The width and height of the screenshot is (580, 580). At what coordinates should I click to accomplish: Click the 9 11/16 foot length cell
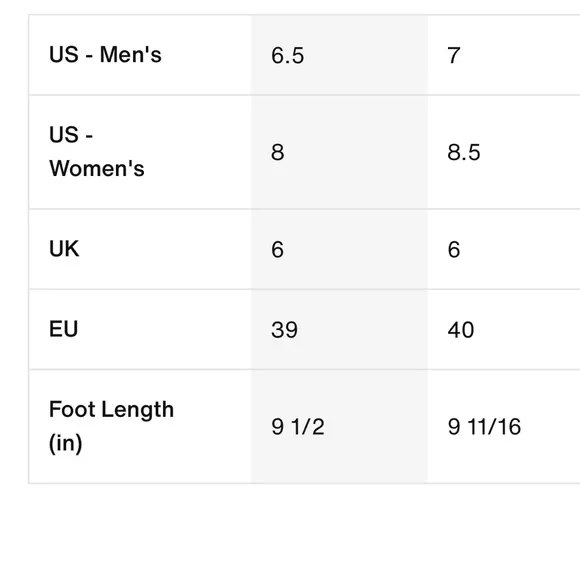coord(504,426)
